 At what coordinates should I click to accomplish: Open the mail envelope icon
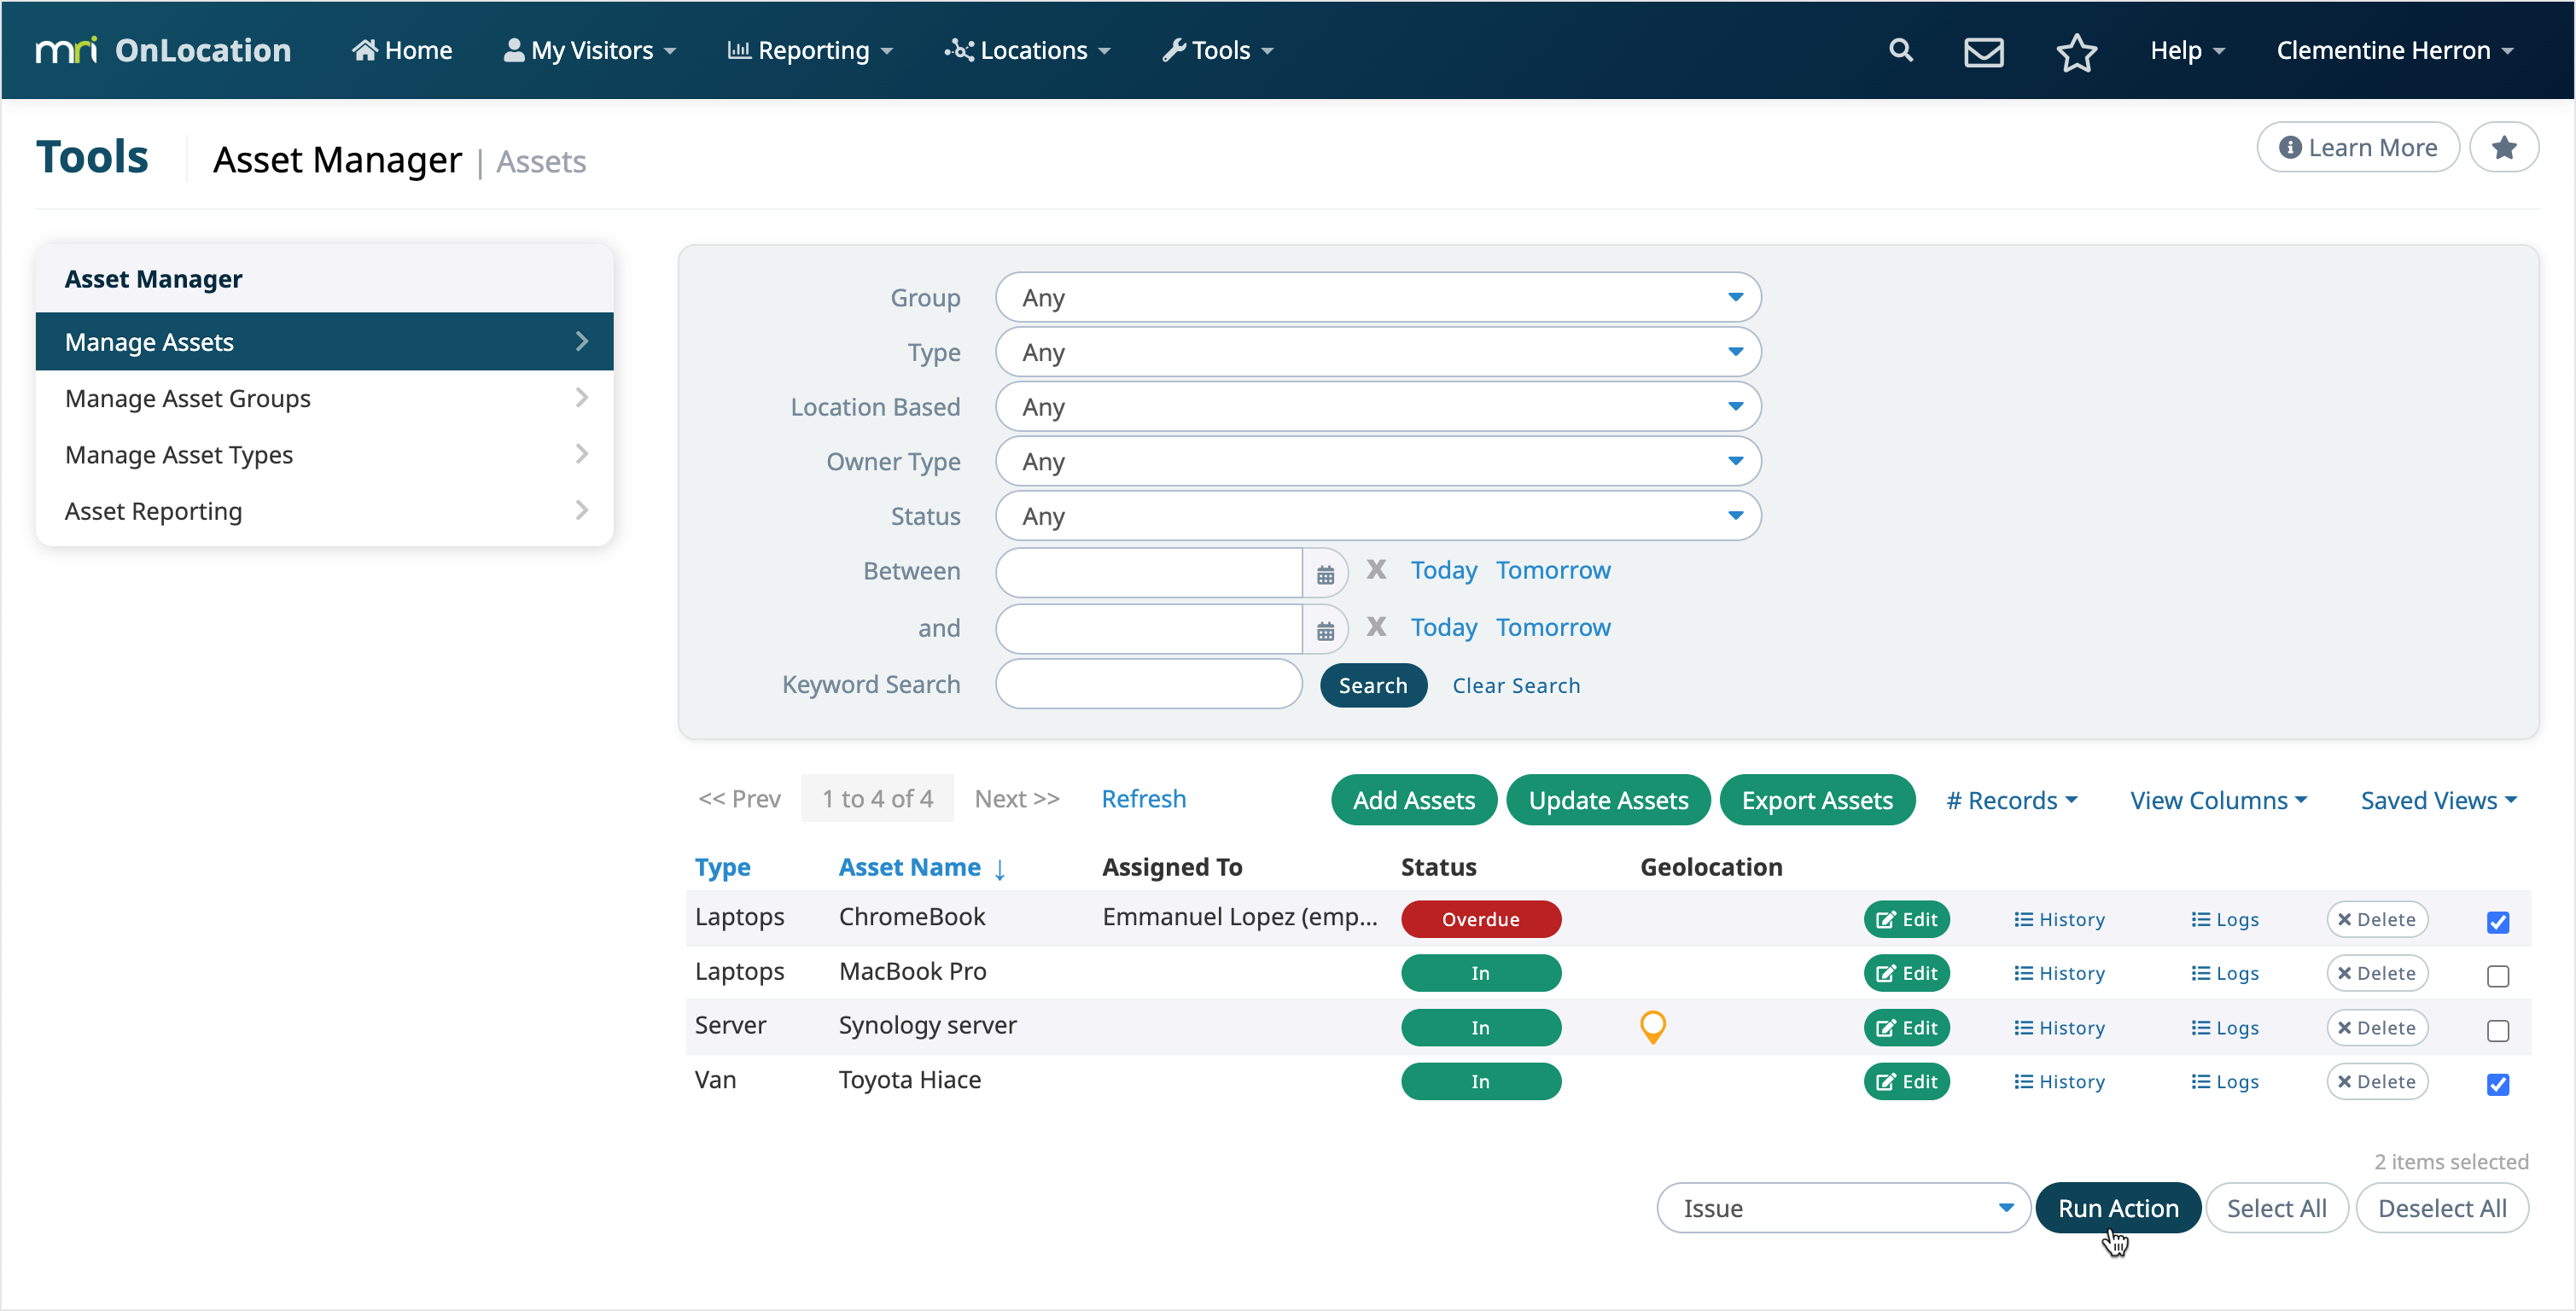1983,51
